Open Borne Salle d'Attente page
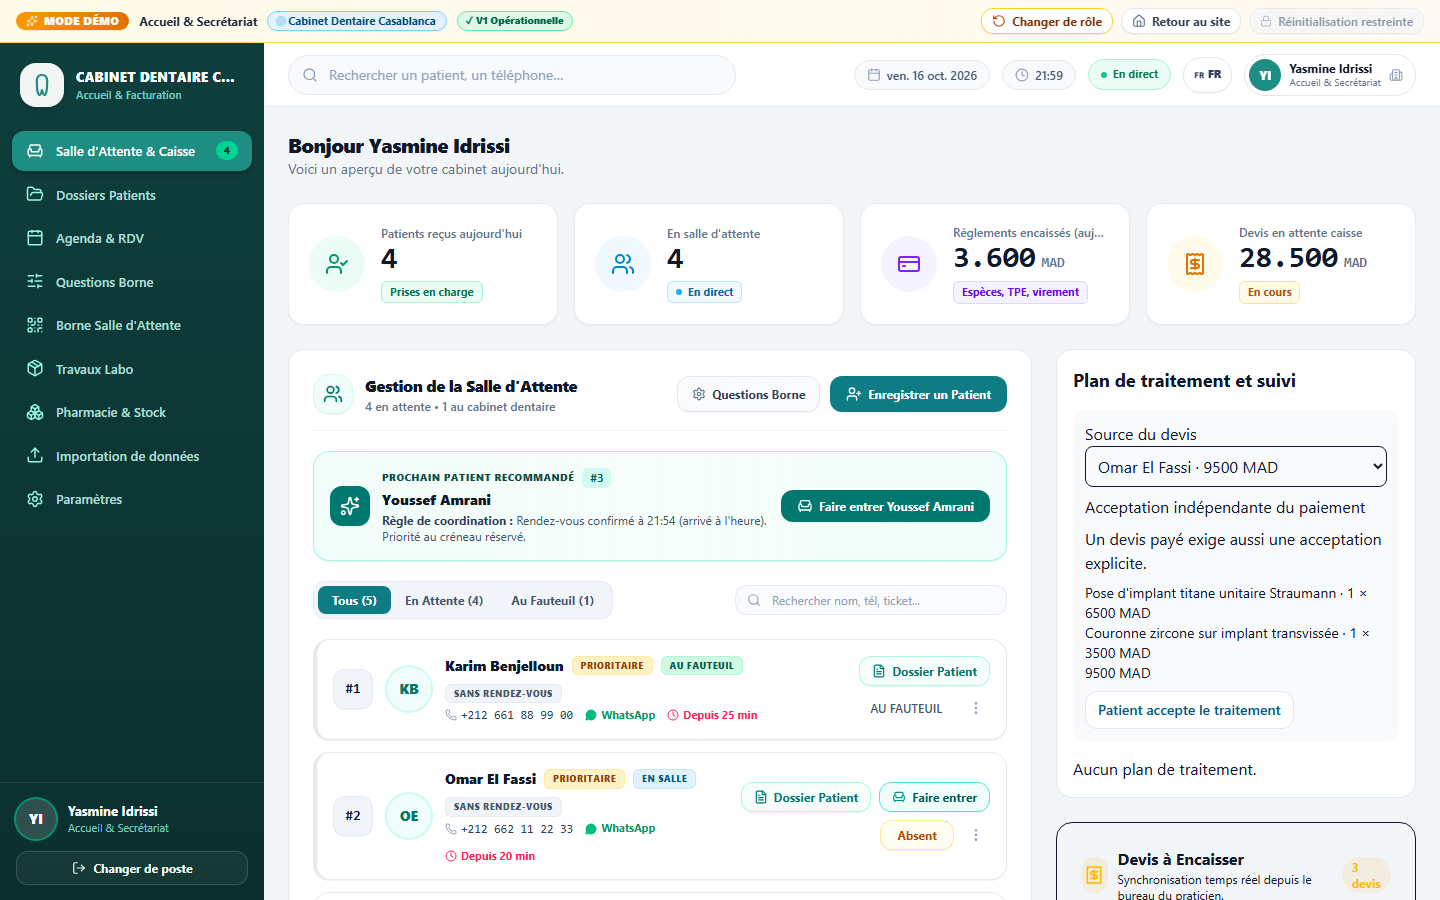 132,325
